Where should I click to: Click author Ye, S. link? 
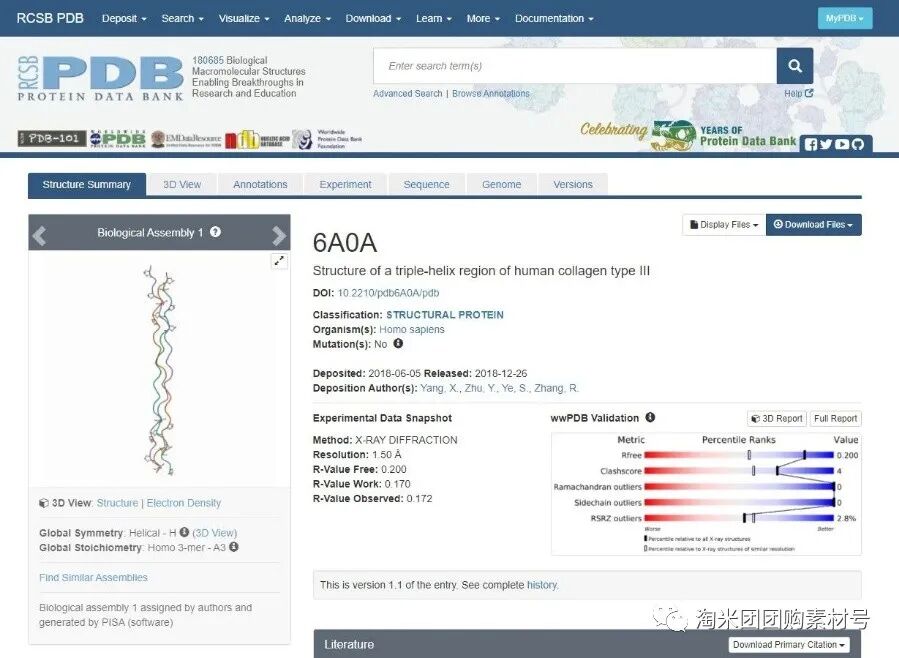(x=517, y=388)
